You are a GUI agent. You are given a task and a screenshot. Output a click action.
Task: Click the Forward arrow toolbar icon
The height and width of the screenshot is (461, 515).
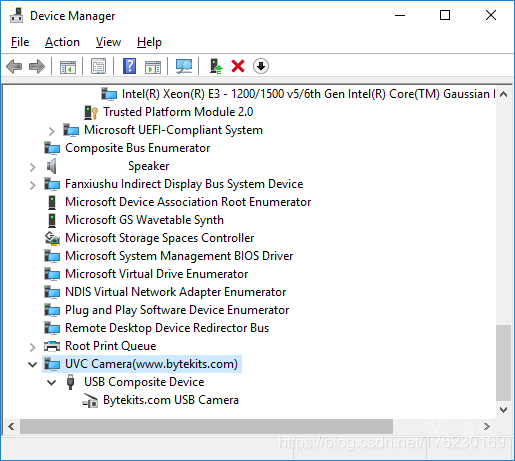[x=37, y=66]
